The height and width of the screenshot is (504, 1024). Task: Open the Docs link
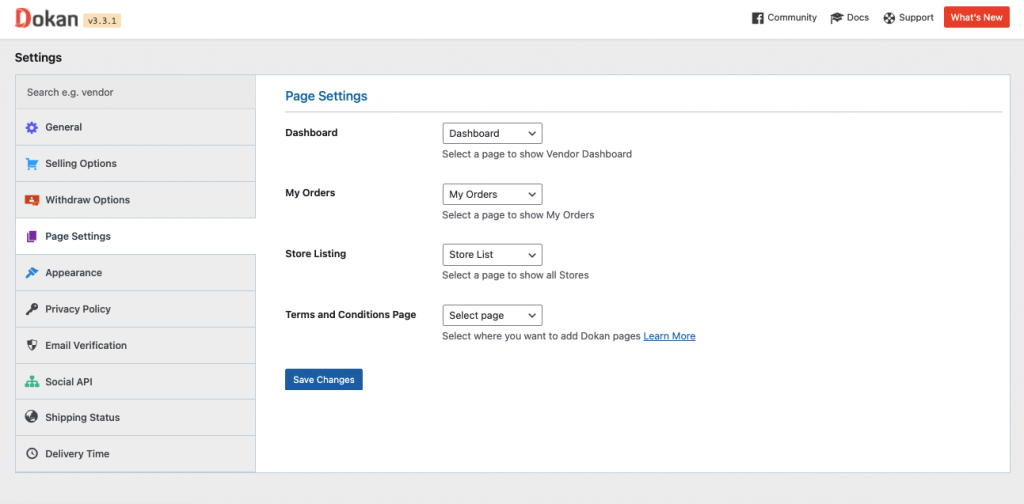850,18
